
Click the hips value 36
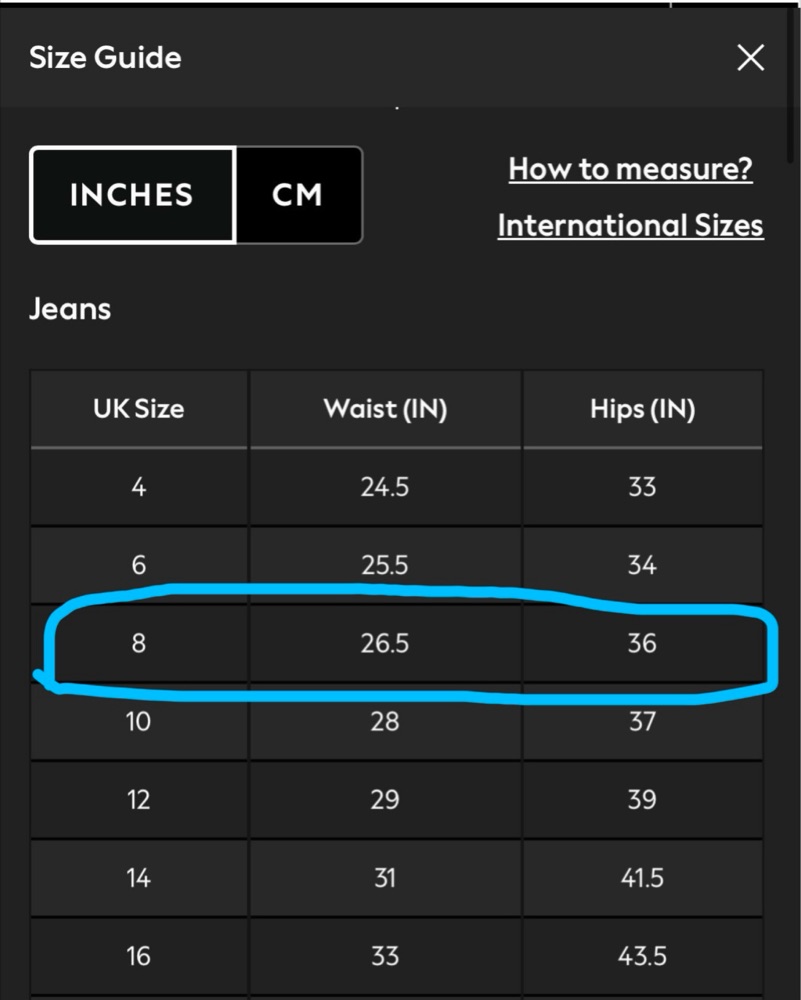[642, 643]
